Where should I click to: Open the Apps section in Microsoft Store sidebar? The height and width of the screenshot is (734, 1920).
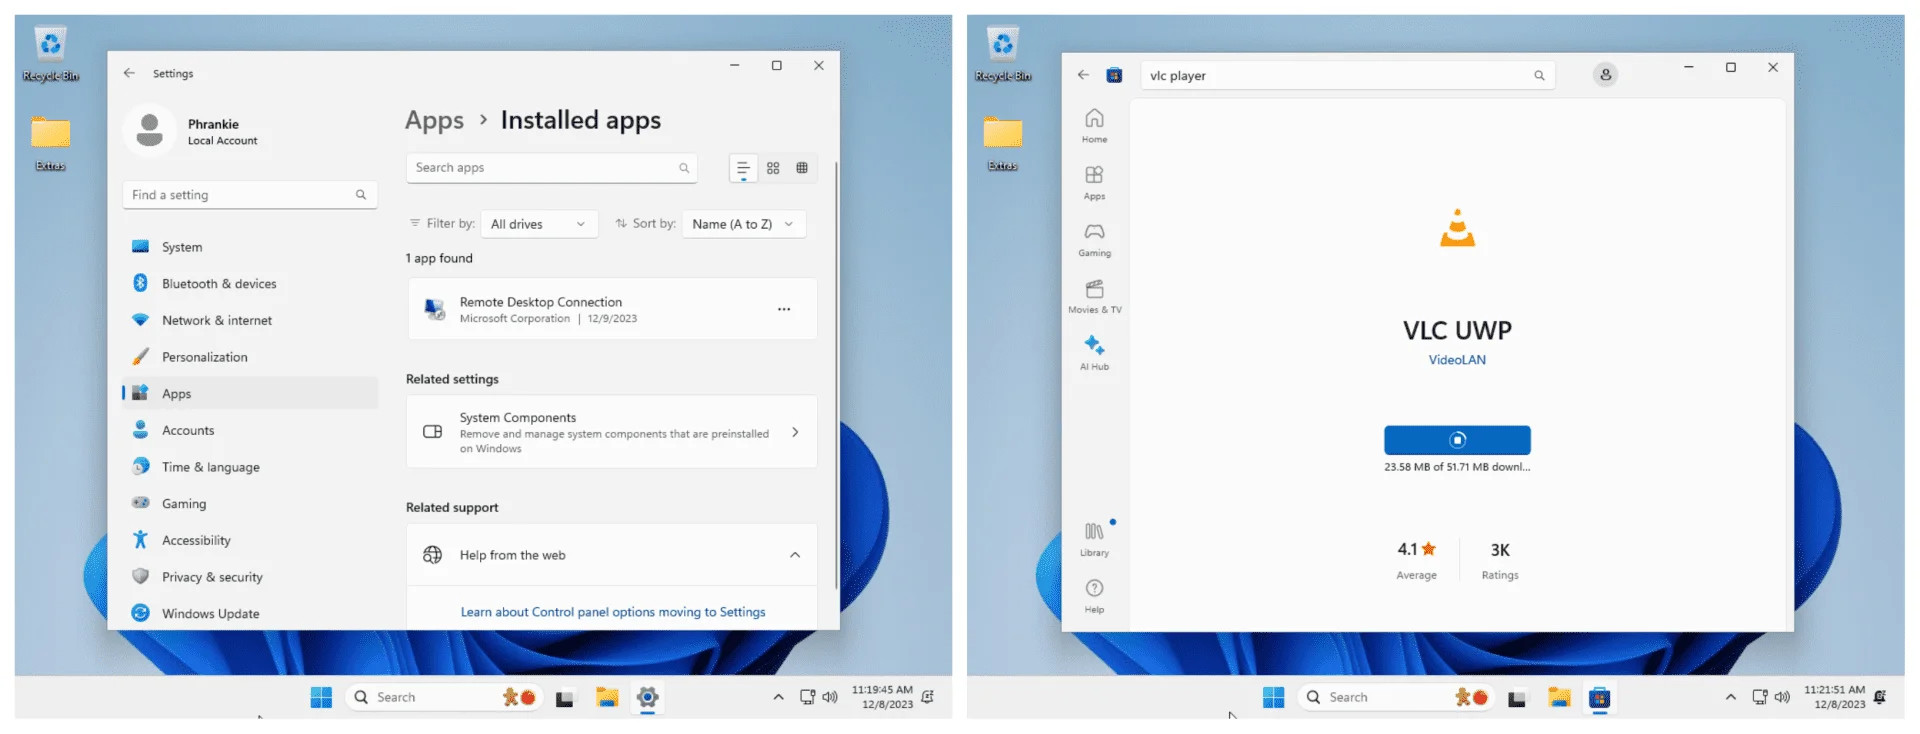(1095, 183)
